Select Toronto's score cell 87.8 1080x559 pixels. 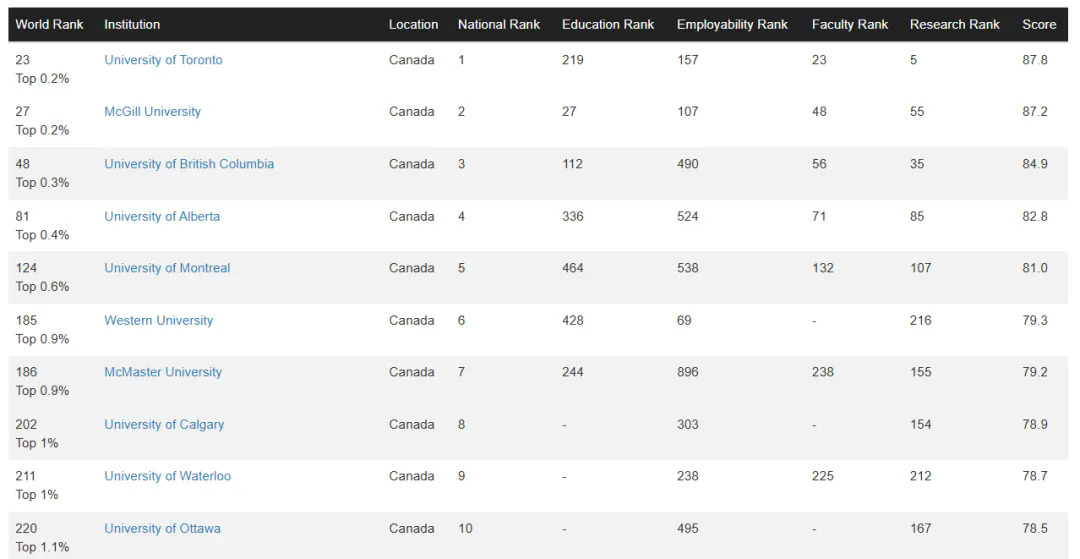point(1035,60)
